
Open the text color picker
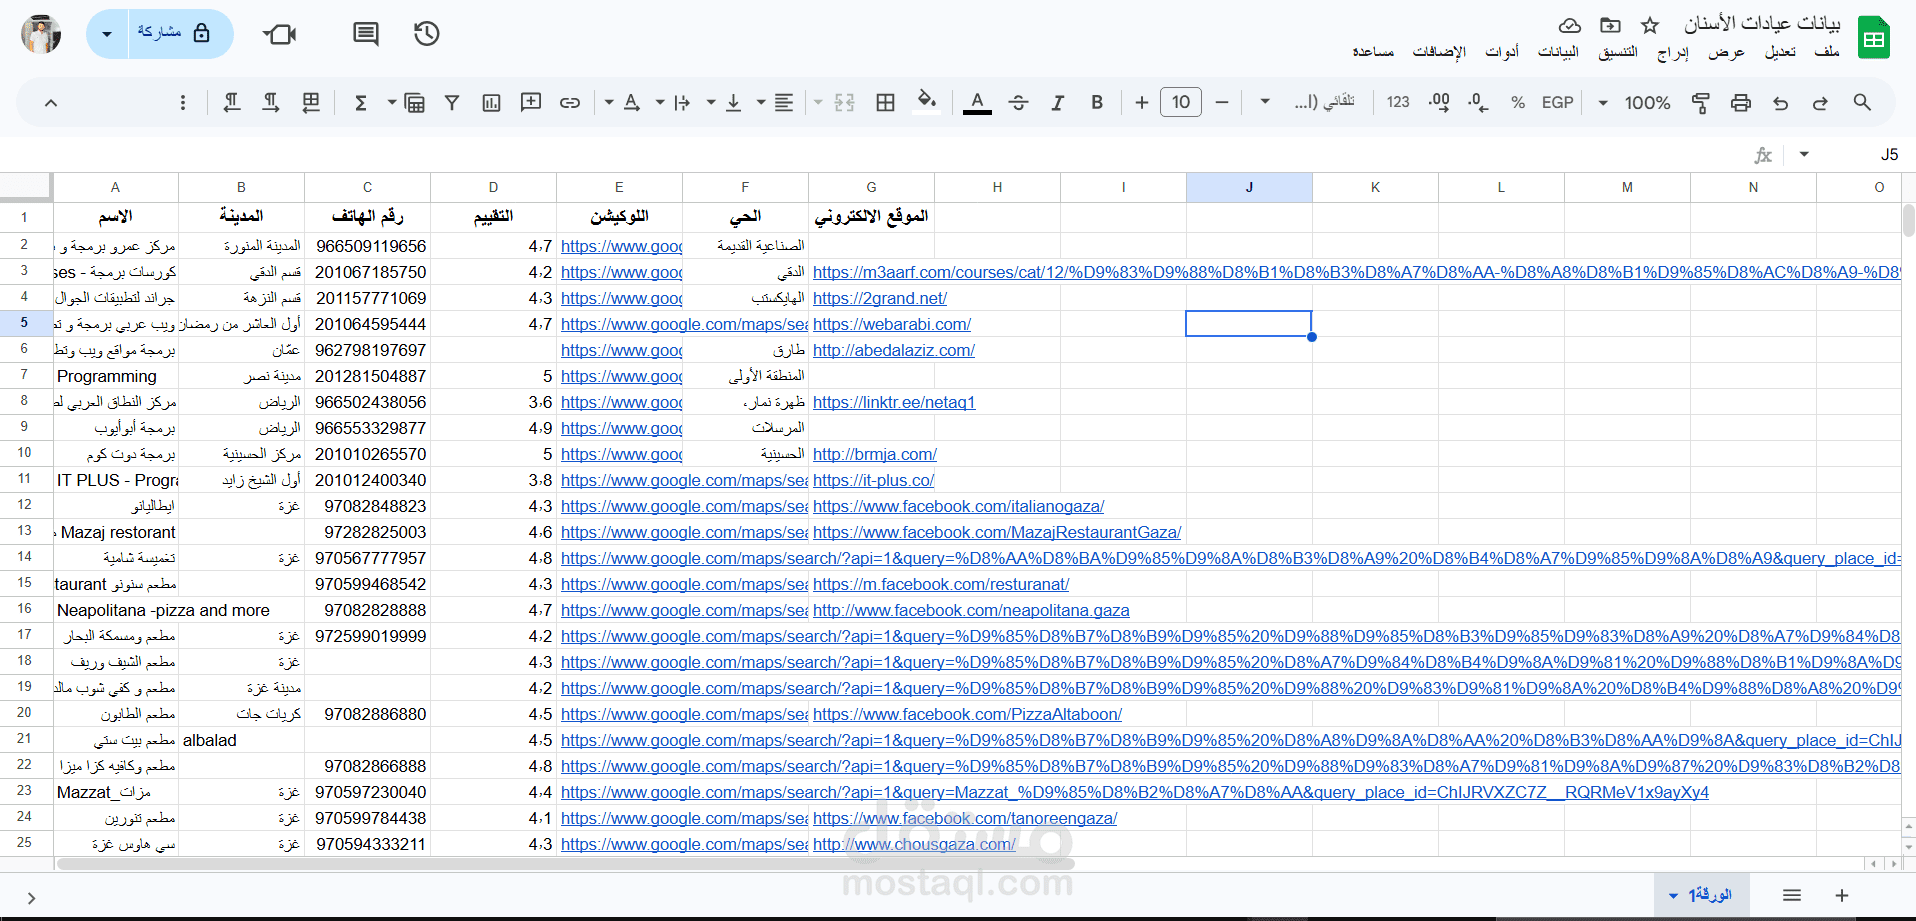(x=977, y=102)
